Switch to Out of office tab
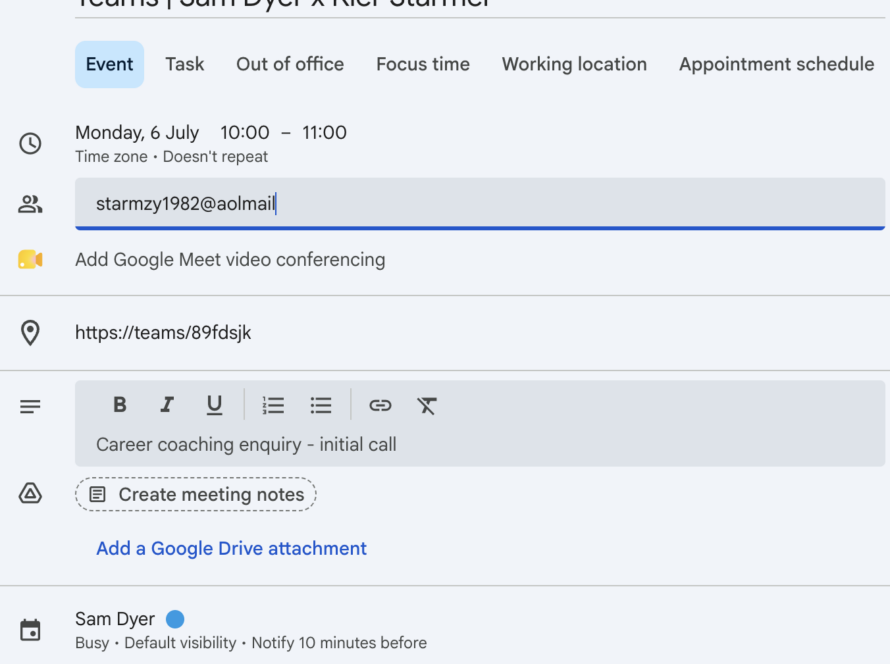Screen dimensions: 890x664 pyautogui.click(x=290, y=64)
